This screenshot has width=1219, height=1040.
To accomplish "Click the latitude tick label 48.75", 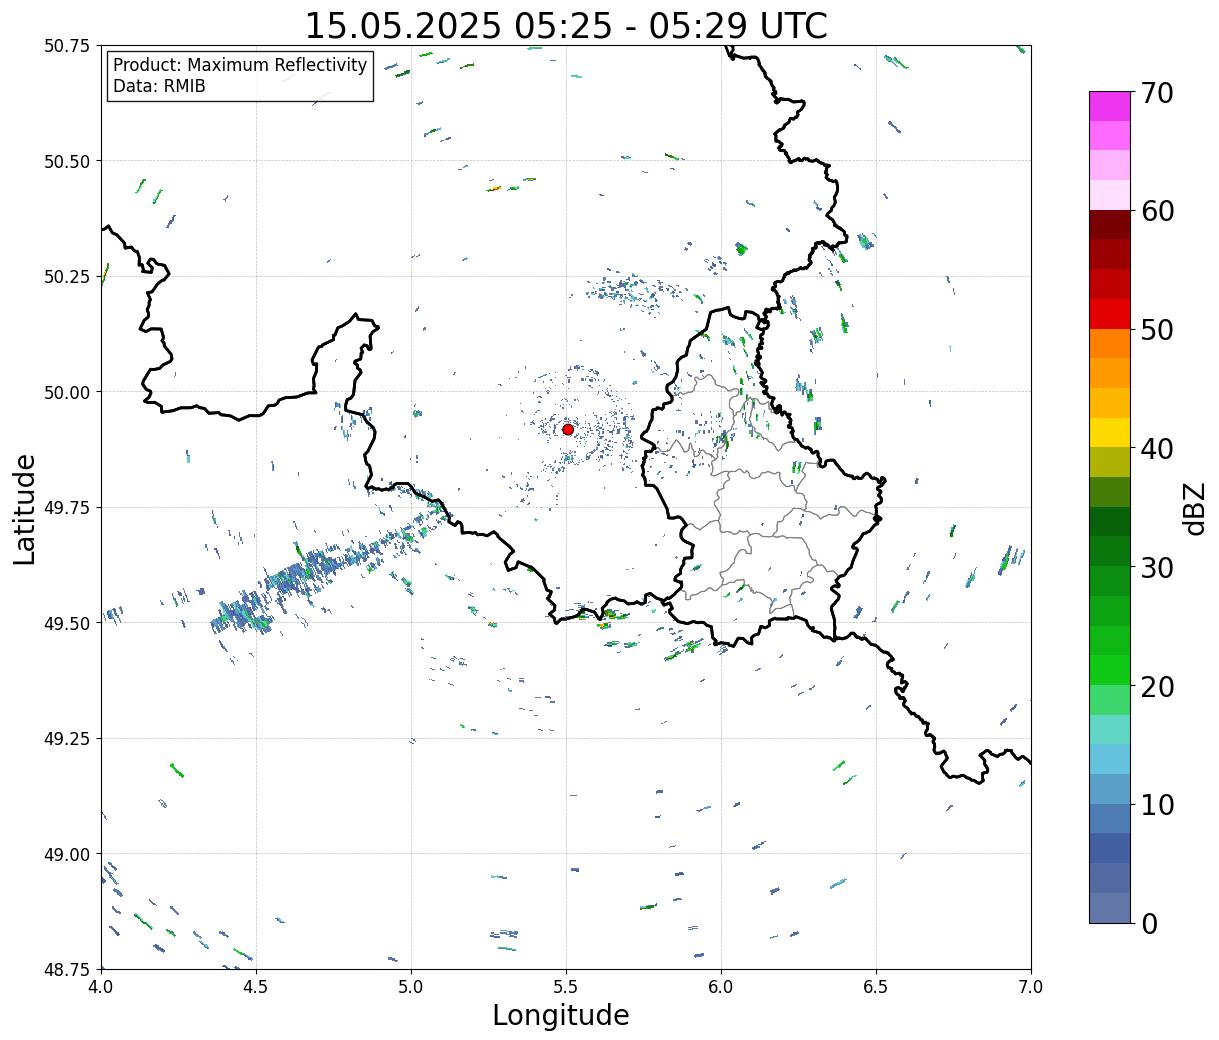I will [67, 969].
